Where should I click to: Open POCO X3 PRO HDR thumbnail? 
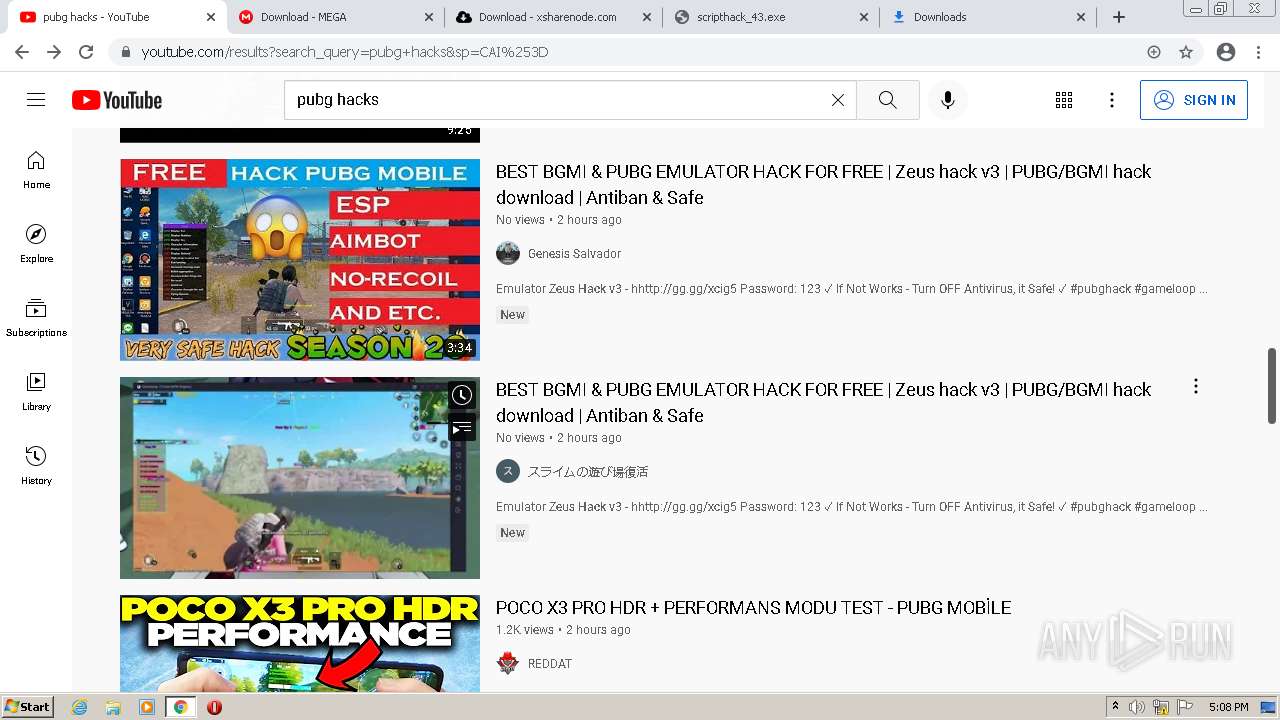300,643
